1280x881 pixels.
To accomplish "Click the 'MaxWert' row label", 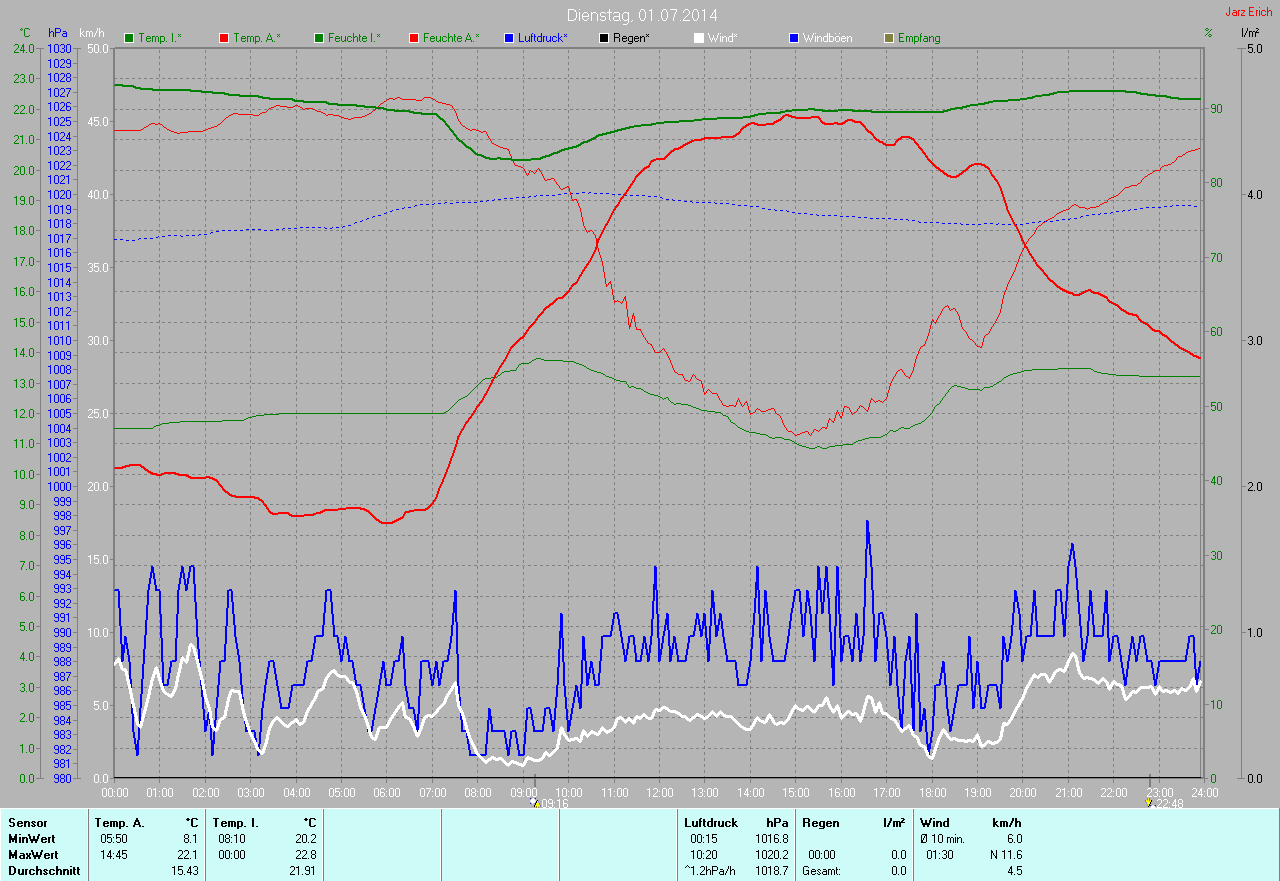I will click(32, 855).
